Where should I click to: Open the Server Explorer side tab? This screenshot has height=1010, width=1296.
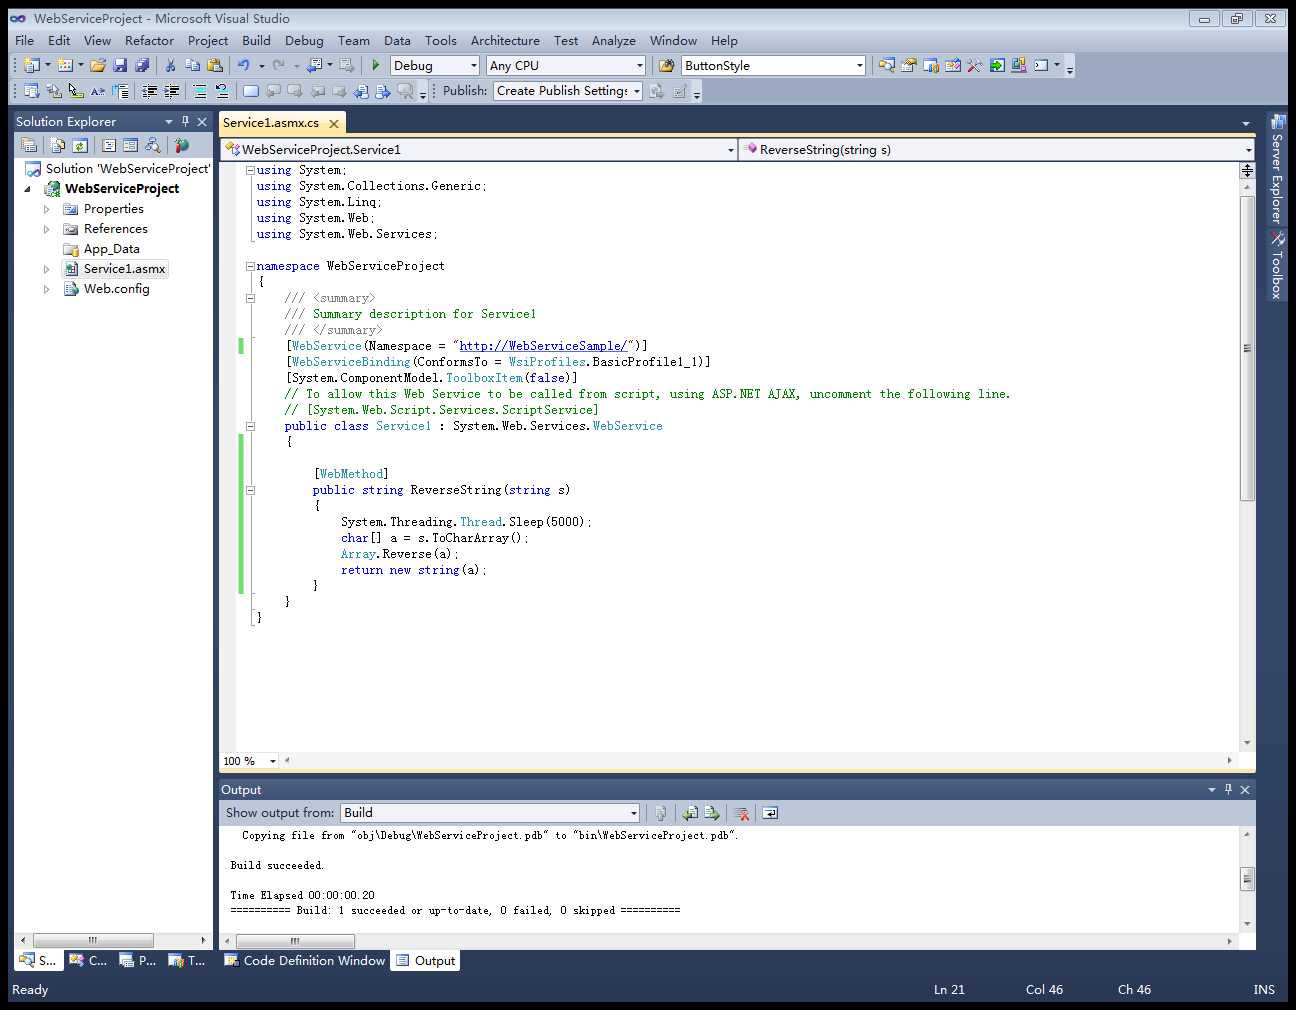tap(1276, 168)
